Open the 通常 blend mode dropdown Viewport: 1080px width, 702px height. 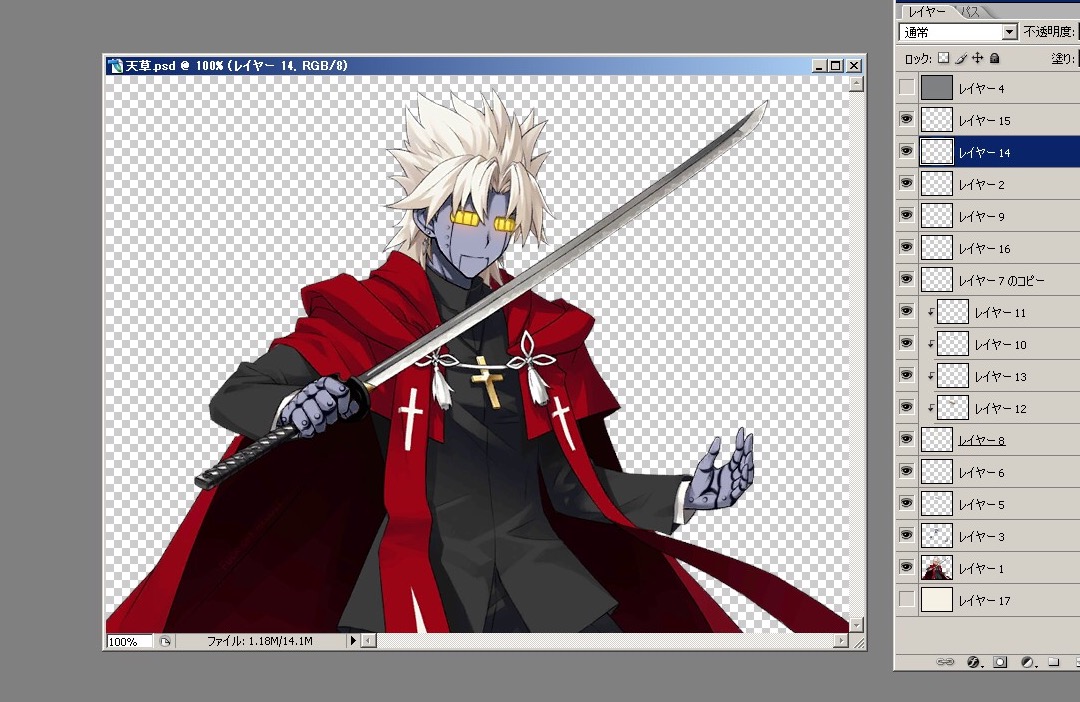click(x=1009, y=33)
